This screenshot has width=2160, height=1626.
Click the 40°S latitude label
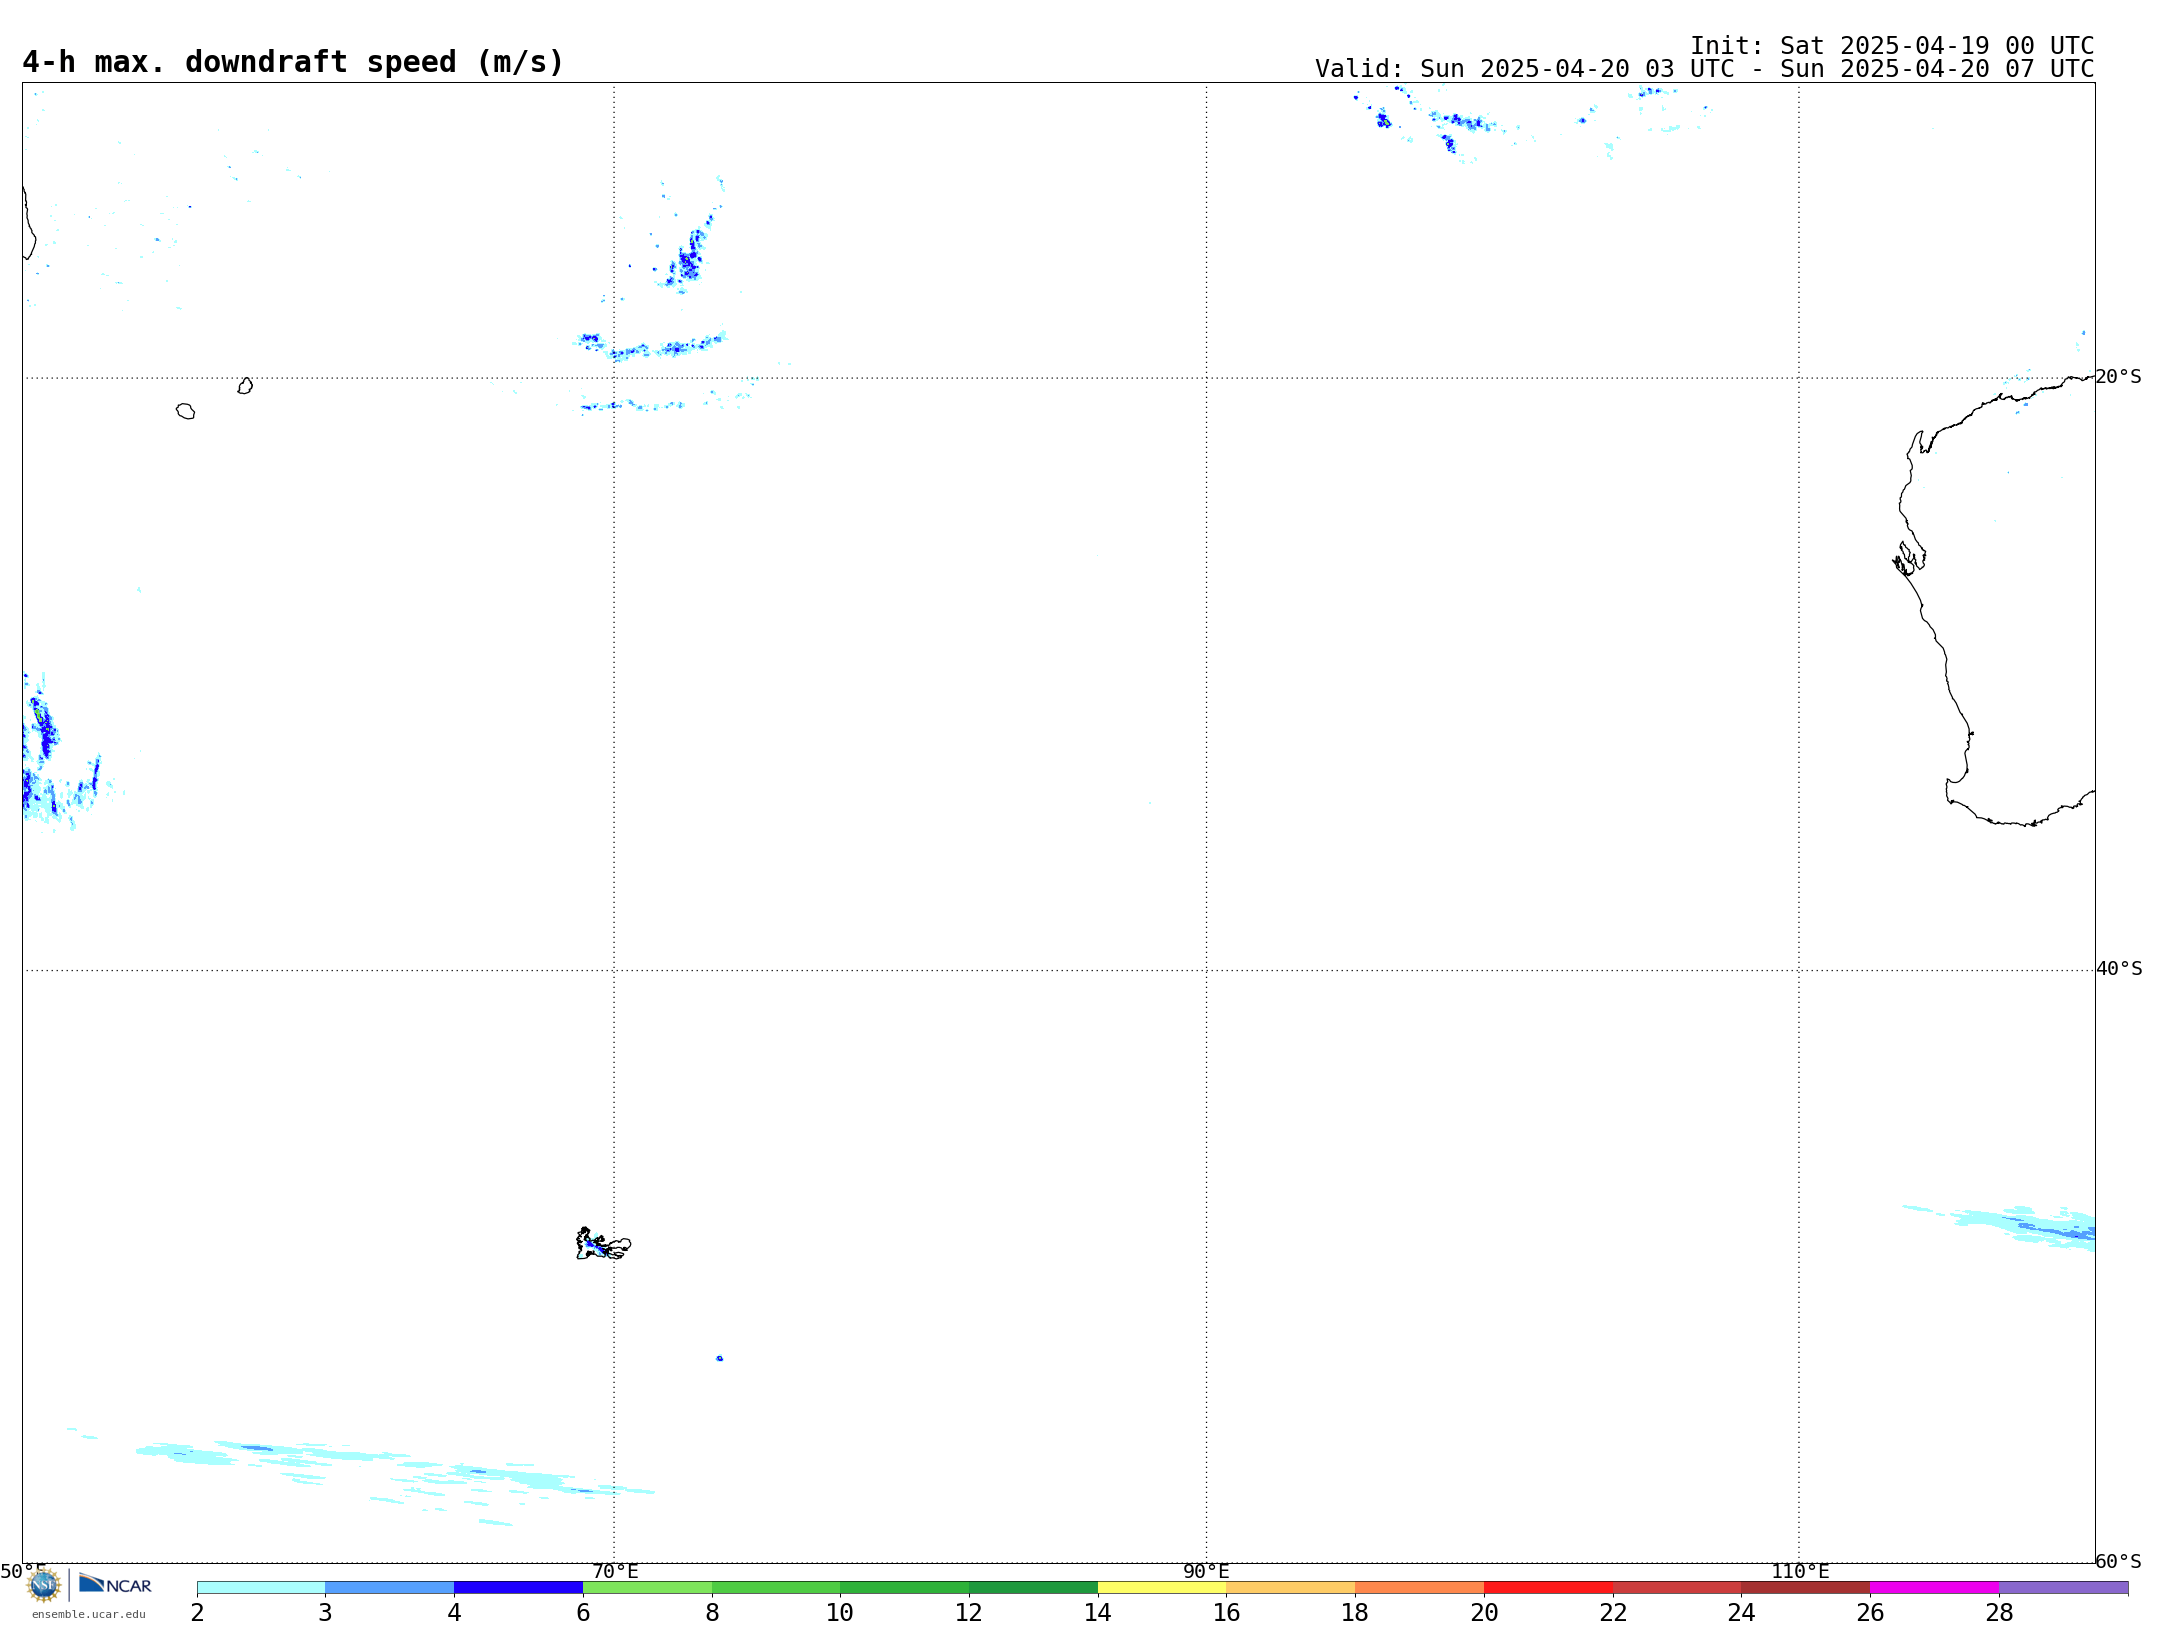pos(2119,969)
